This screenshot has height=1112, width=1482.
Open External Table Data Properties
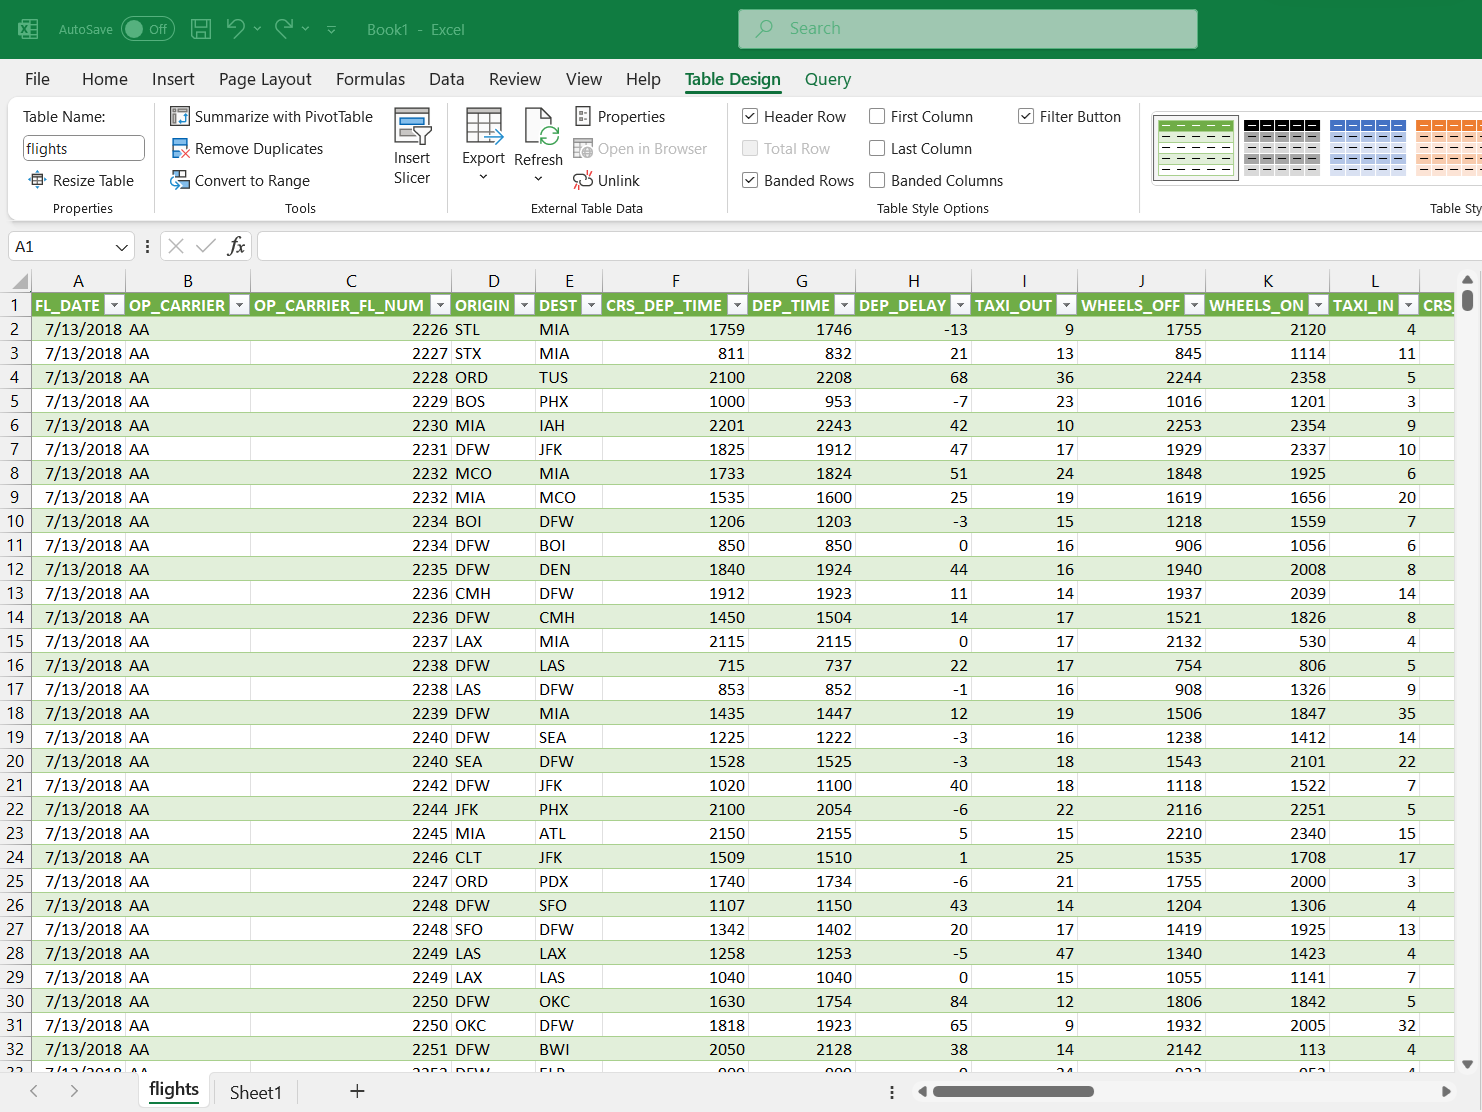pos(620,116)
